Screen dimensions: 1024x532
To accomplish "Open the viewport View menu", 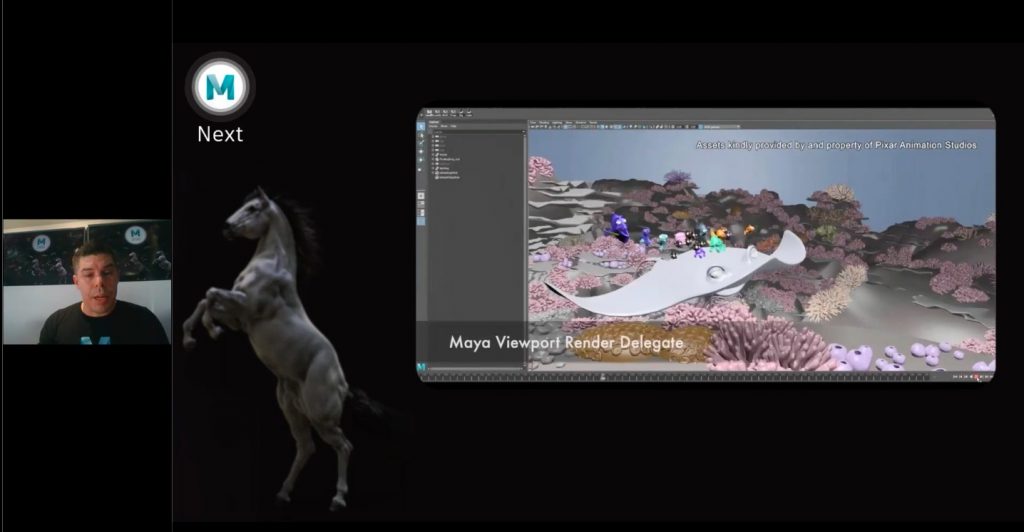I will [x=533, y=123].
